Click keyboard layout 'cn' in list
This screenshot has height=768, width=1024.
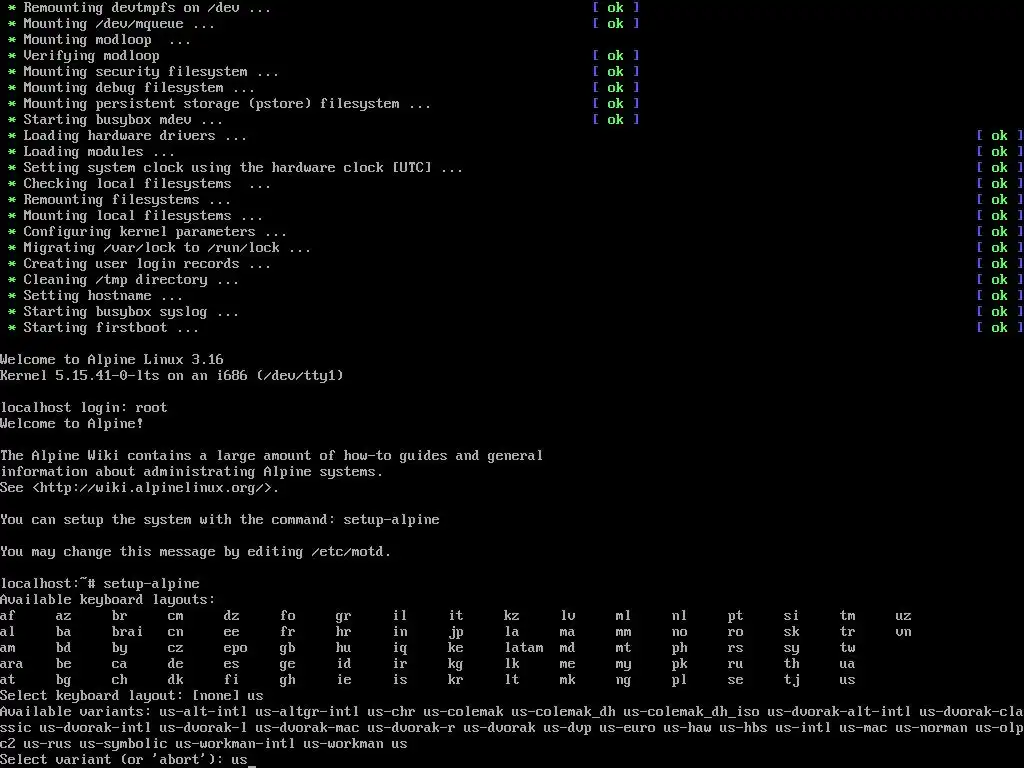(x=175, y=632)
